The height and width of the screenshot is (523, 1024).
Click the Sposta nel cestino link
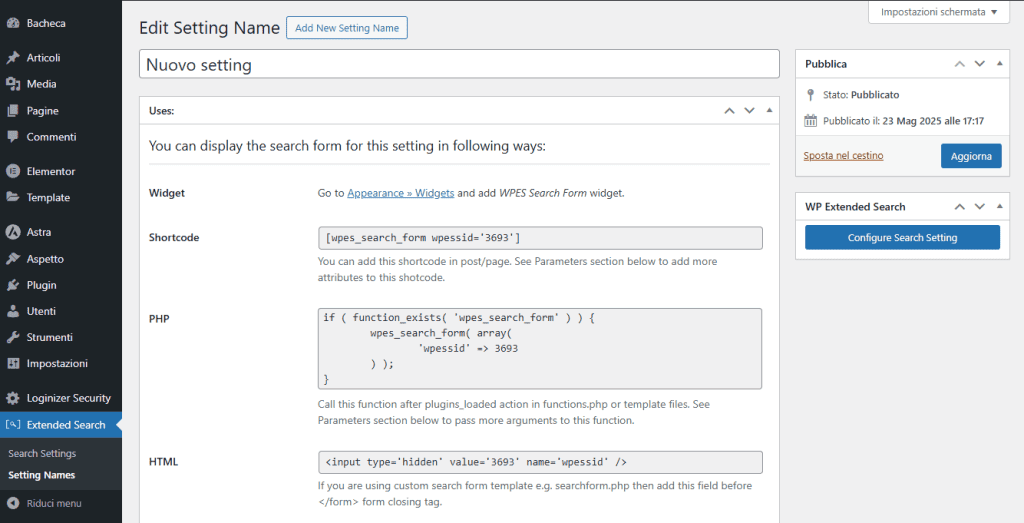[x=843, y=155]
